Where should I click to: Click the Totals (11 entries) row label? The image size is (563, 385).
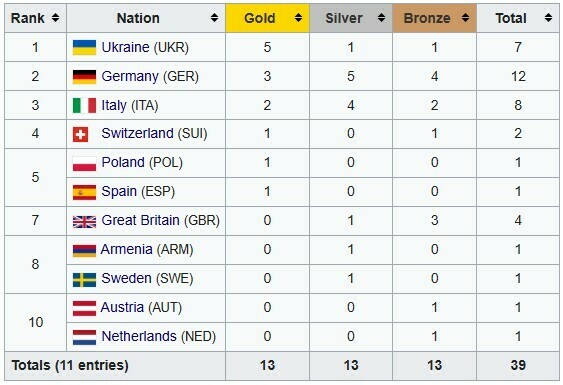click(70, 366)
